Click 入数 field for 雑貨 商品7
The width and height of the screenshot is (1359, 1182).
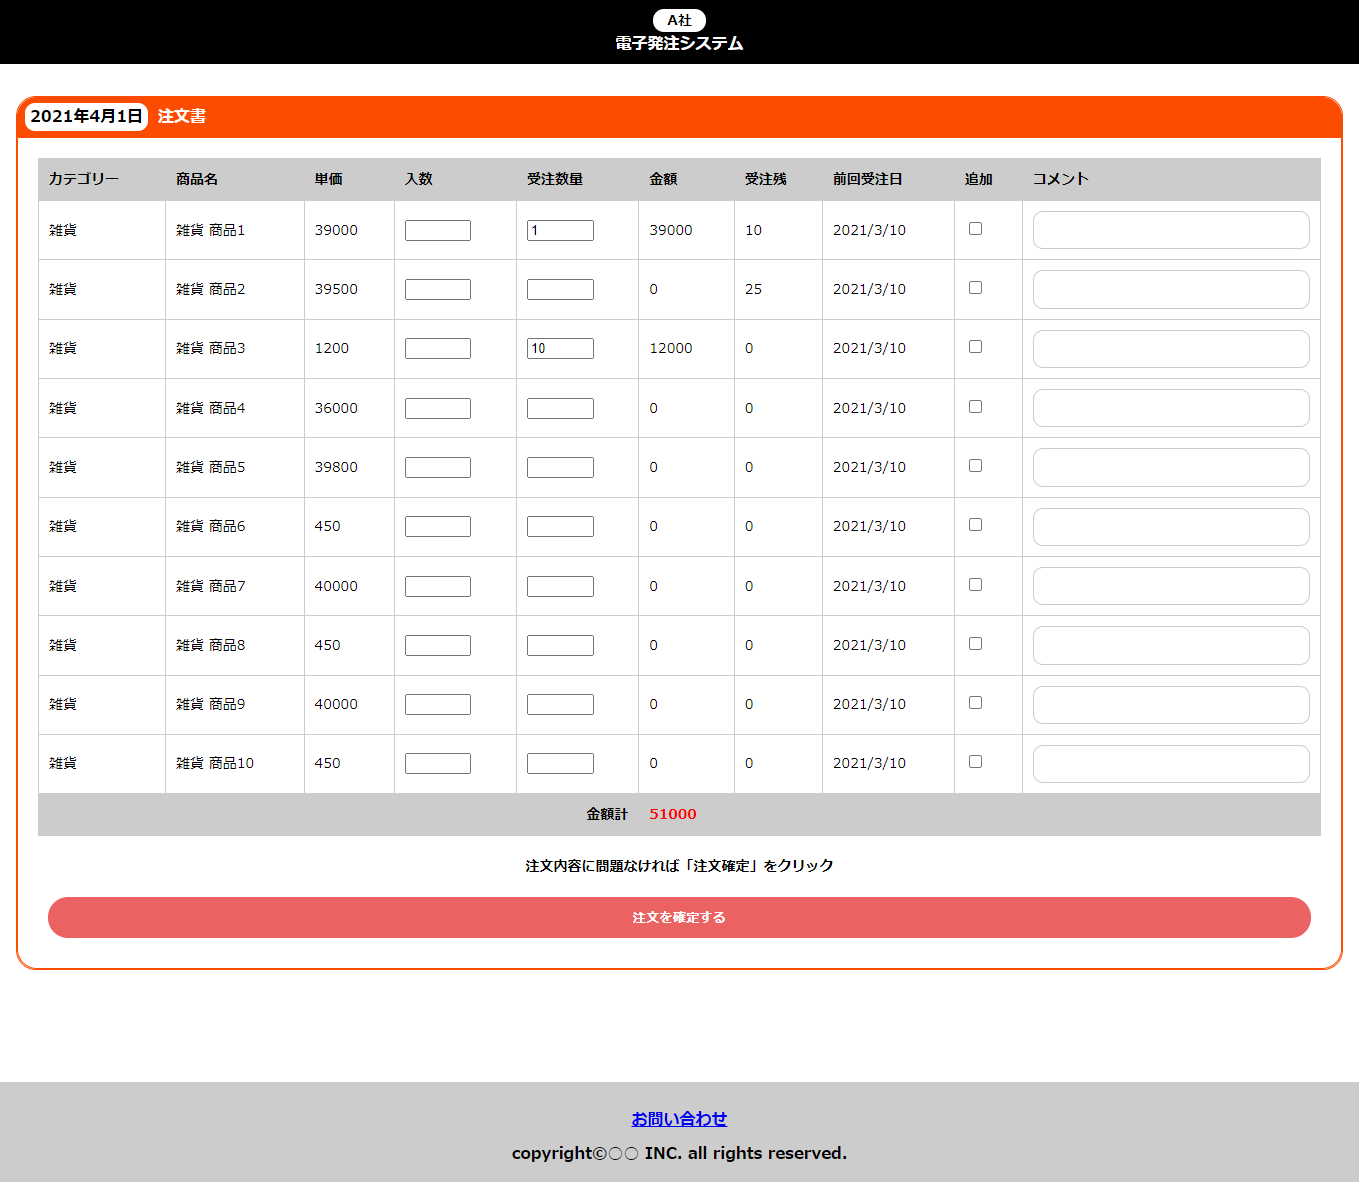point(438,586)
